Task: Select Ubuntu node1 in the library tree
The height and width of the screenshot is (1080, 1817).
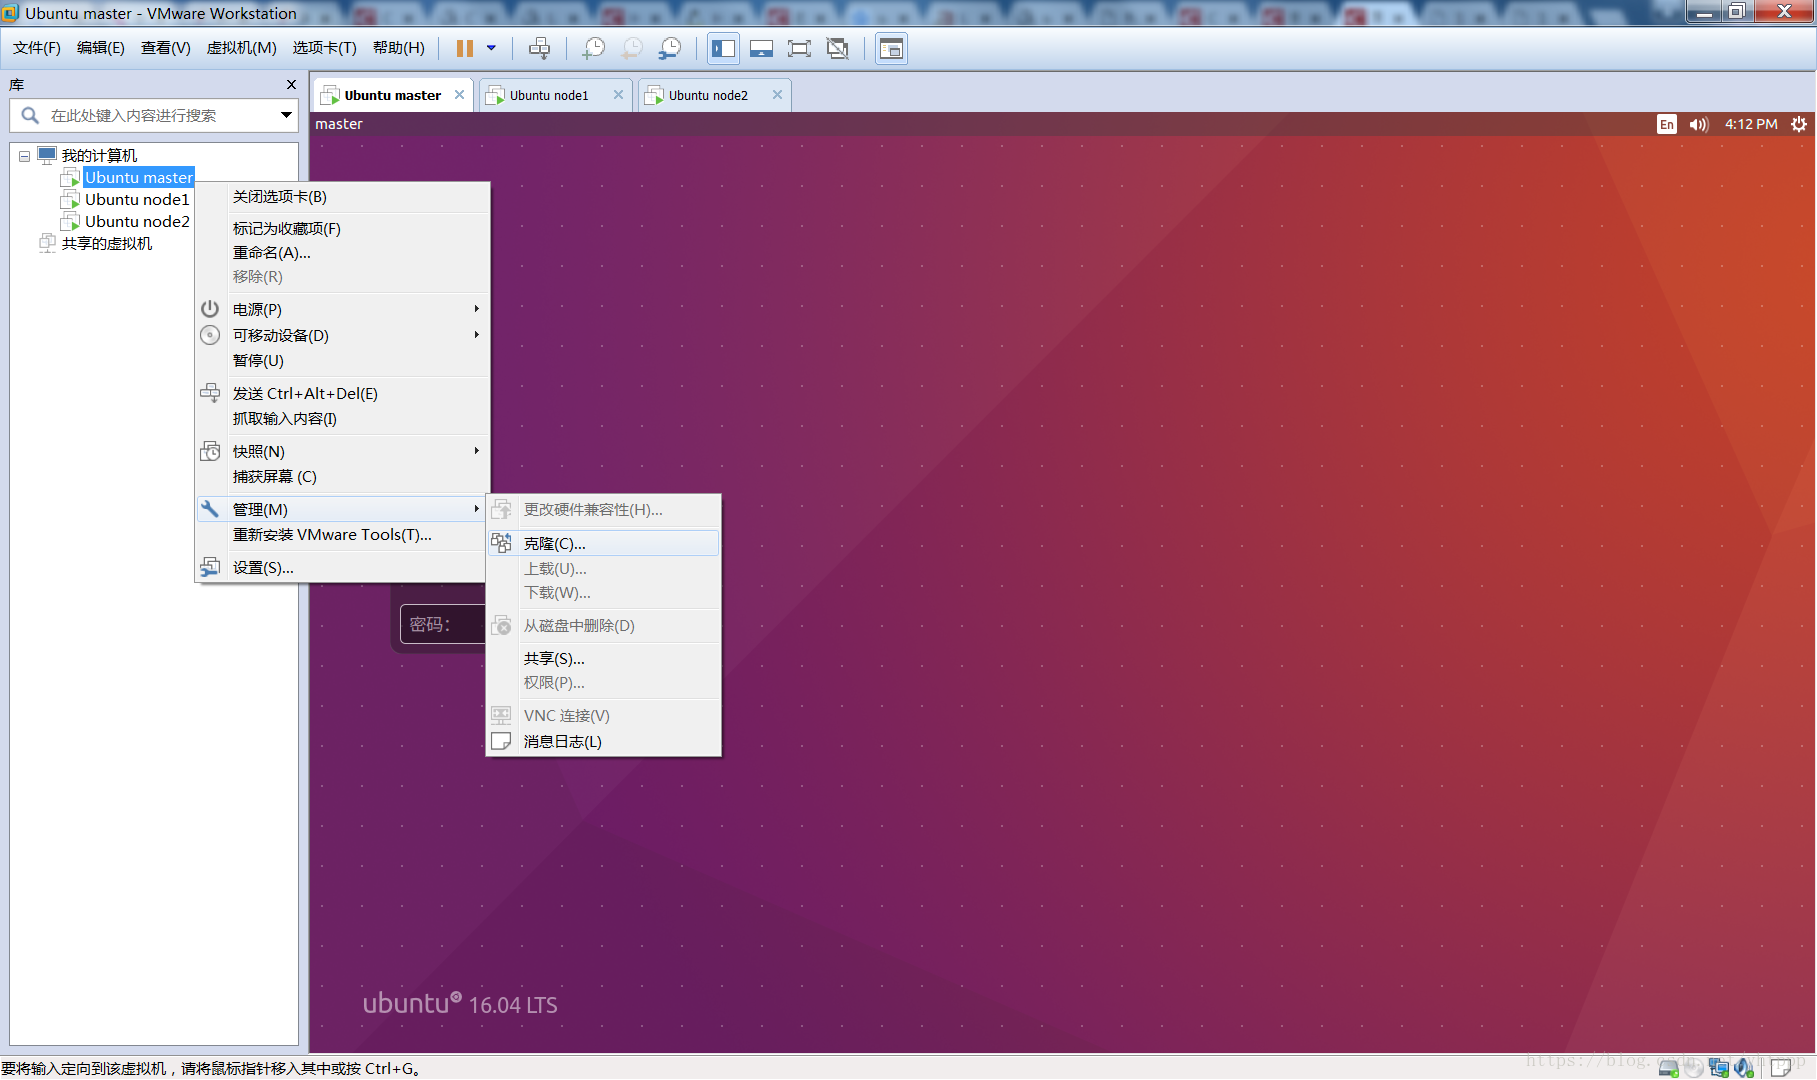Action: tap(137, 199)
